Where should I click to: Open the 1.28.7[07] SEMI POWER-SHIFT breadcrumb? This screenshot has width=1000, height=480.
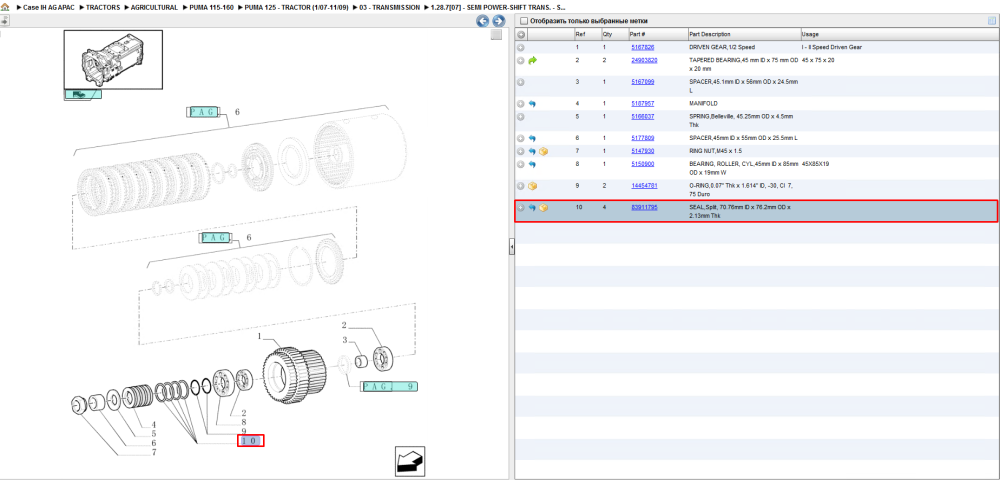pyautogui.click(x=498, y=8)
